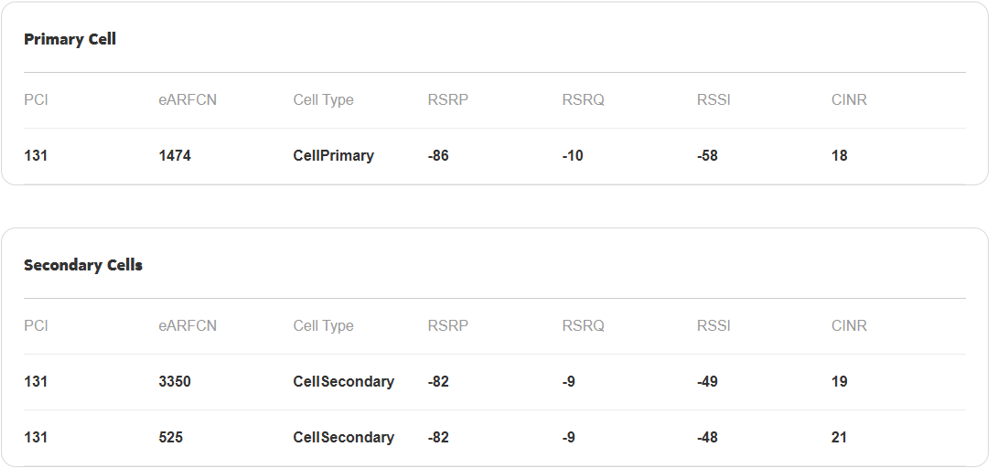
Task: Click the secondary CINR value 21
Action: pos(839,437)
